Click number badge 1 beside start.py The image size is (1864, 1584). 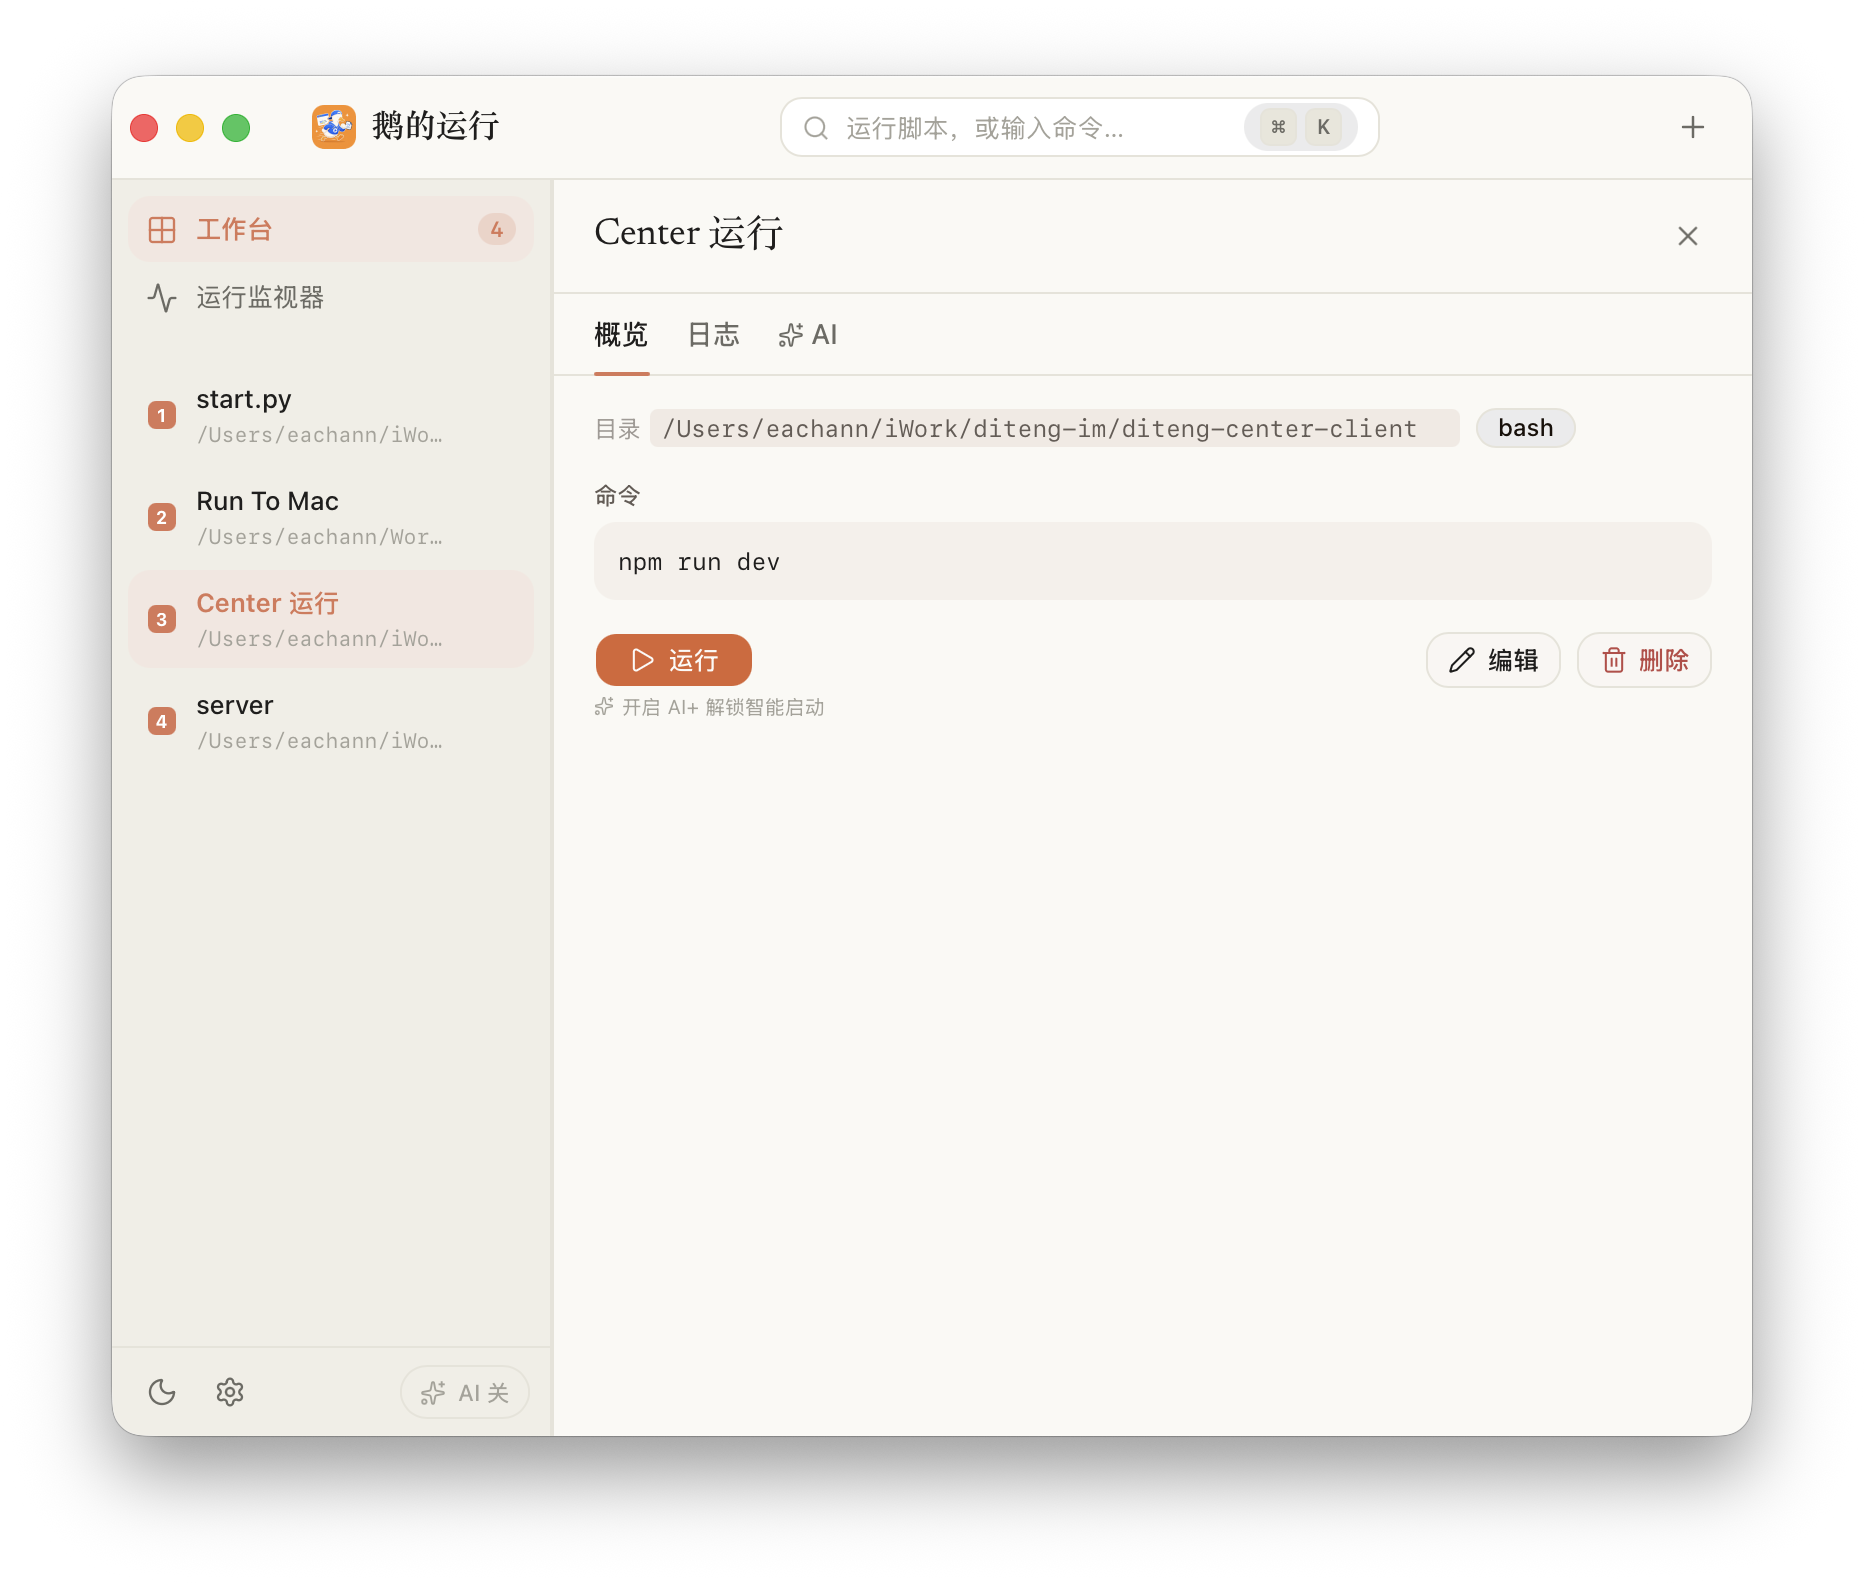(162, 415)
